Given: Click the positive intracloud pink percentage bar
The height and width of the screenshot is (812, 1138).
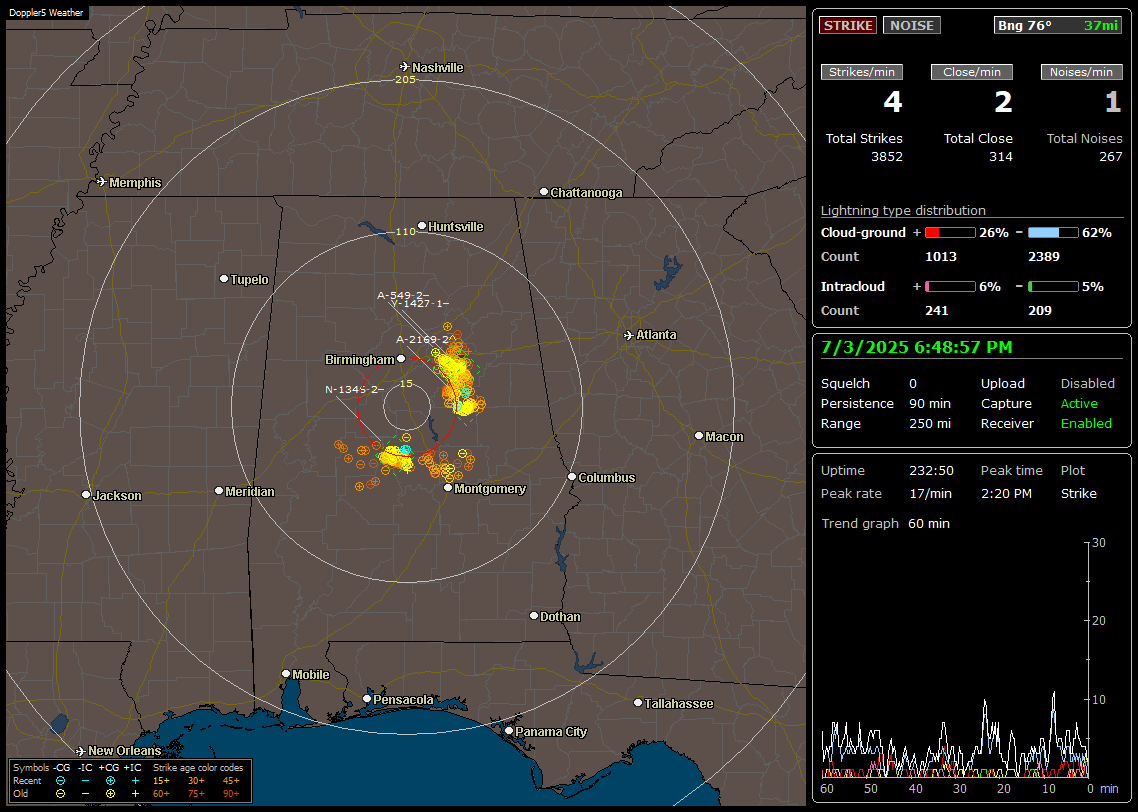Looking at the screenshot, I should (950, 287).
